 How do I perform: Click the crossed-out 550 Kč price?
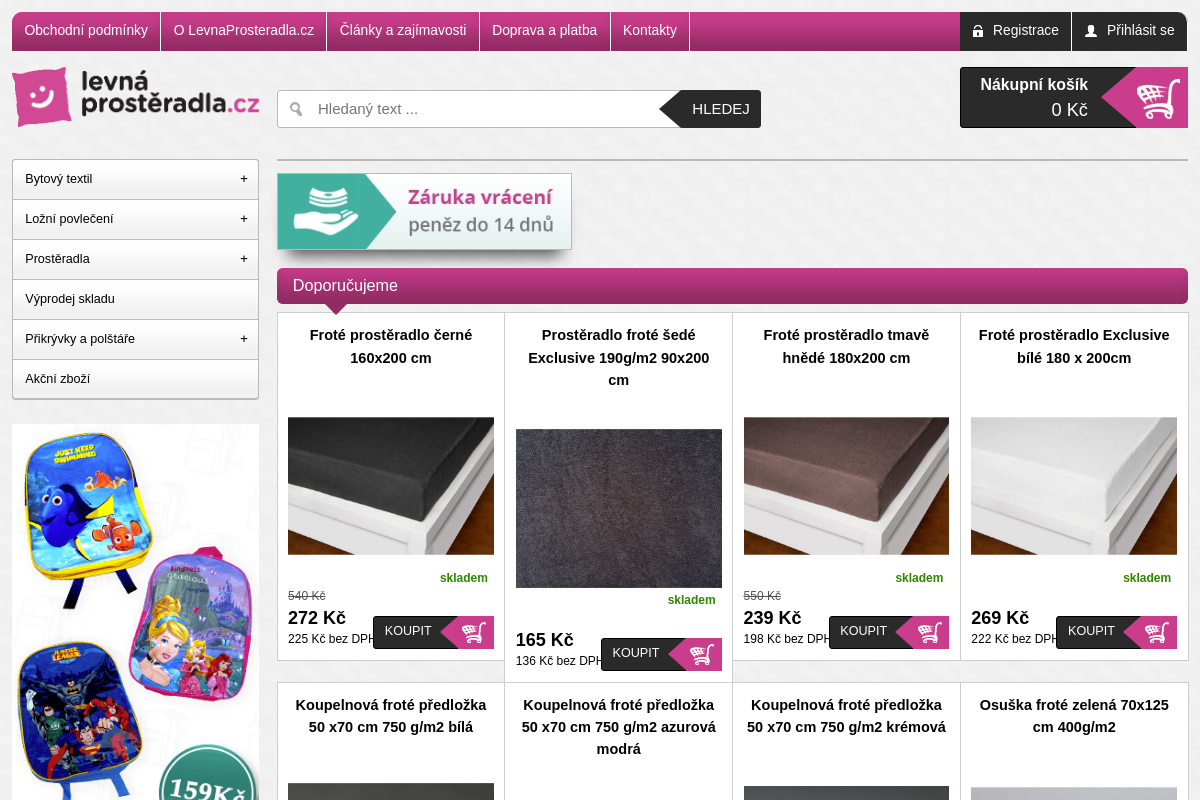pyautogui.click(x=762, y=596)
